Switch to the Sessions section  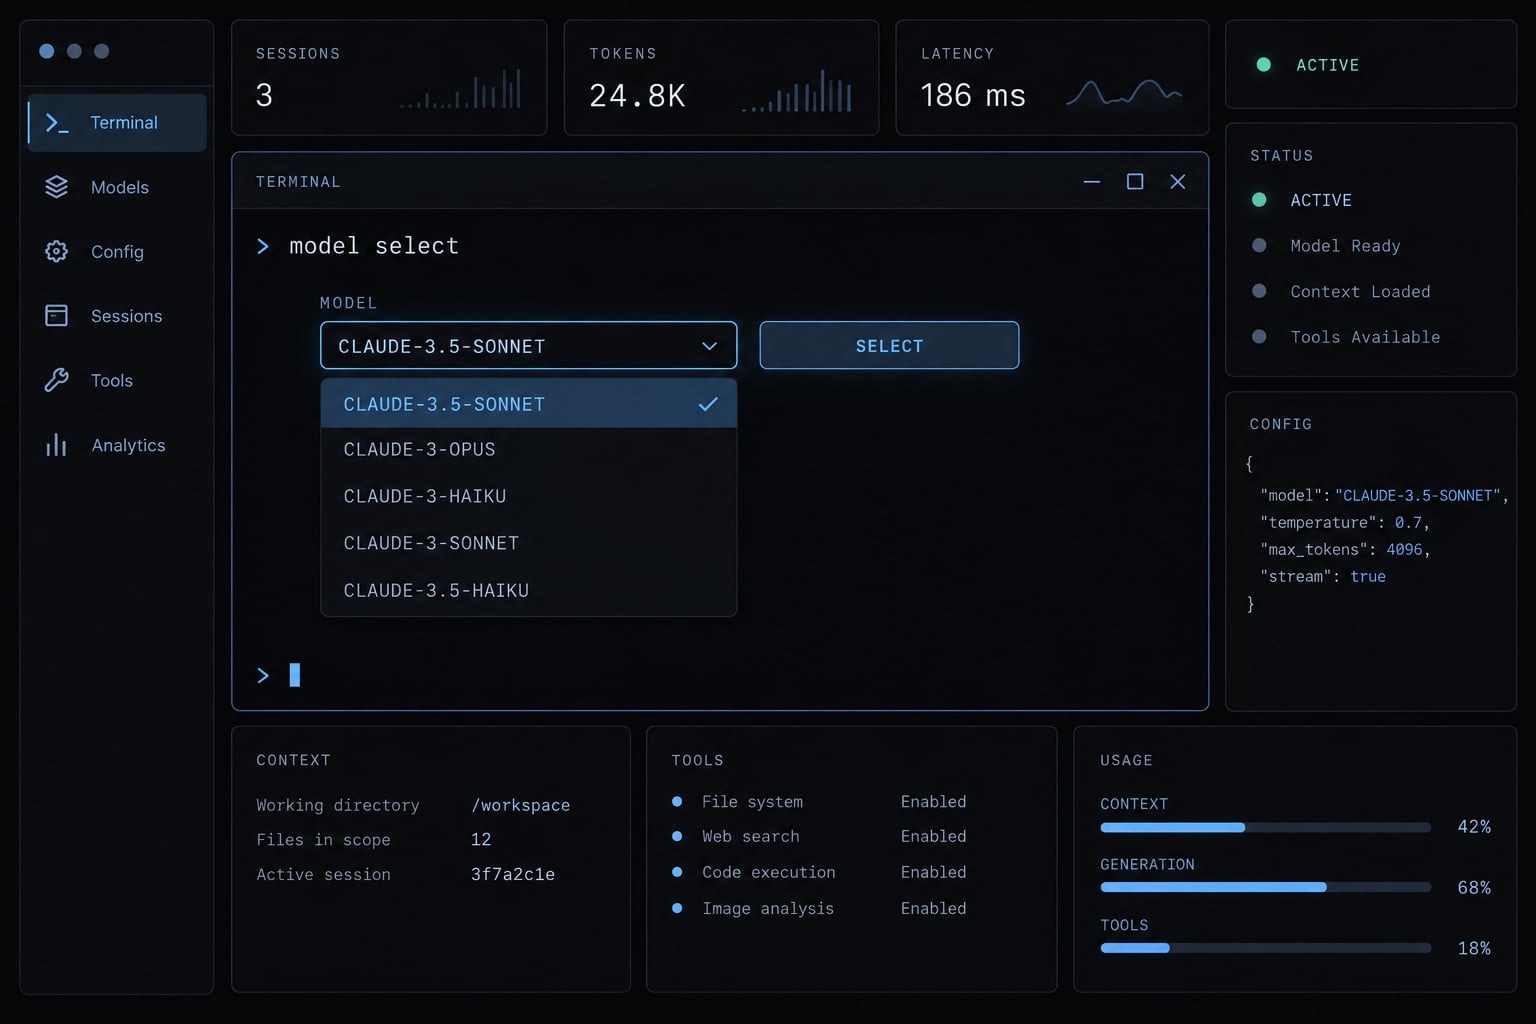point(117,316)
